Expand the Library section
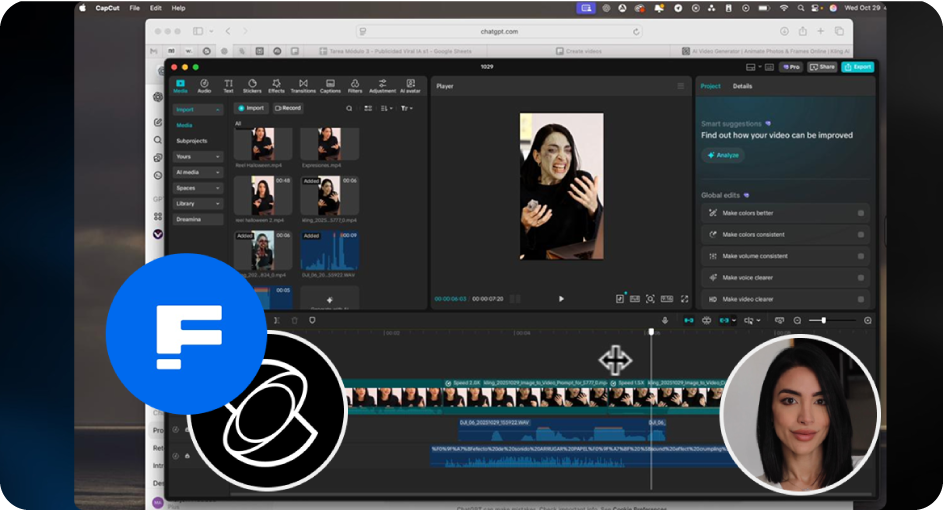 pos(198,203)
